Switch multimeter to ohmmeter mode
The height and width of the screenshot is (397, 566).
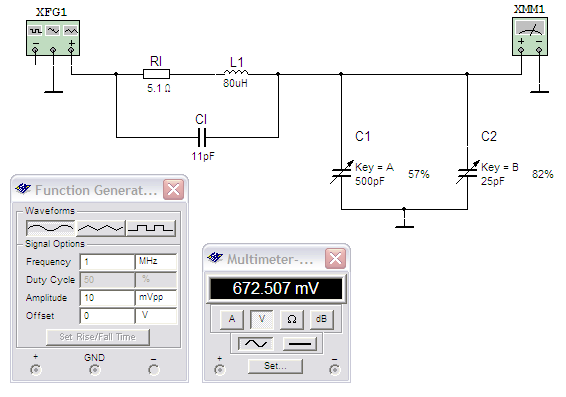[x=292, y=319]
